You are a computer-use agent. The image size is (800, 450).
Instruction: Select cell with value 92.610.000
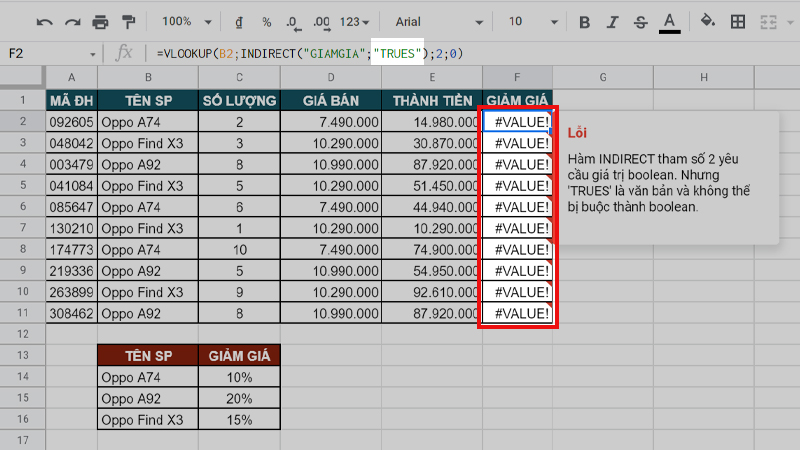tap(432, 292)
